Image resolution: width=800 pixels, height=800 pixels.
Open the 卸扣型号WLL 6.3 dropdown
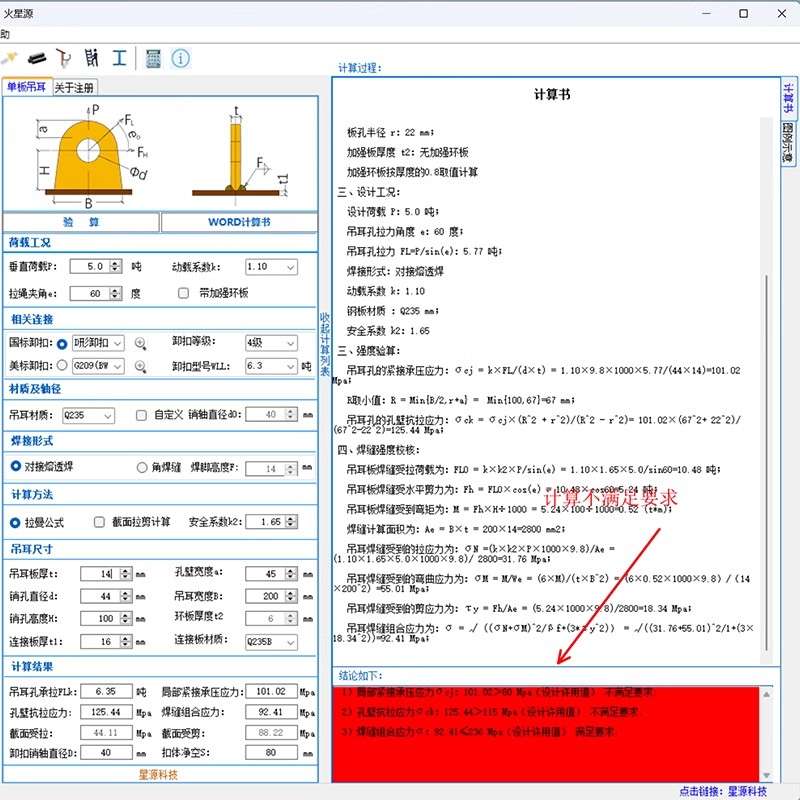271,366
